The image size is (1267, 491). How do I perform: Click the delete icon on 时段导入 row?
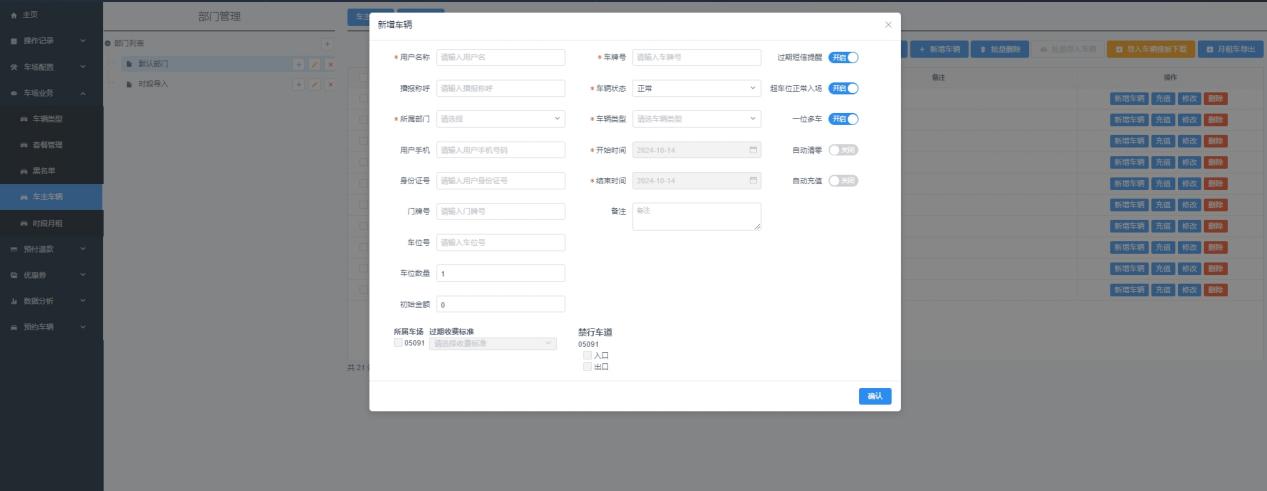point(330,84)
